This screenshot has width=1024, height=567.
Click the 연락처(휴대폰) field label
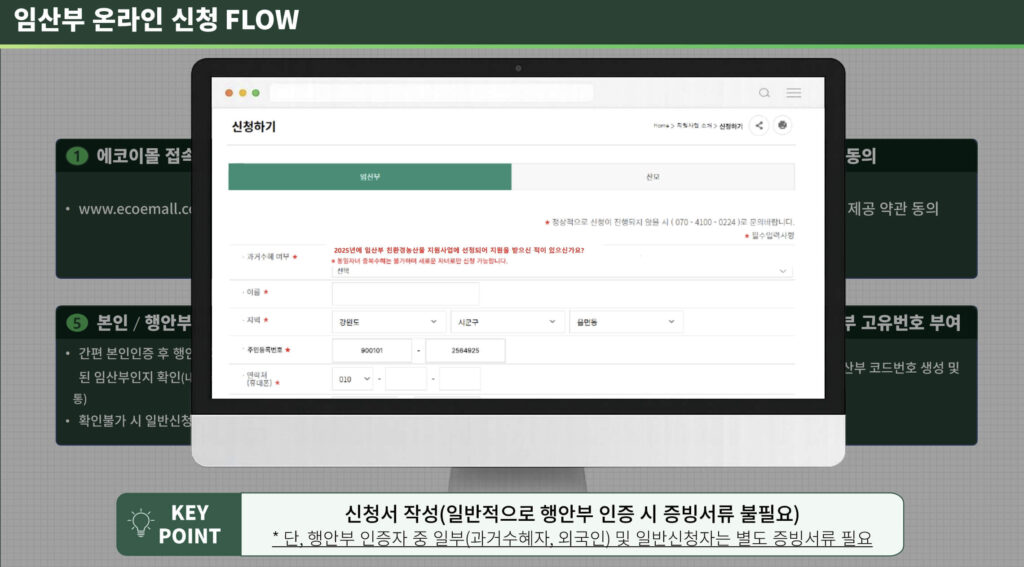coord(262,379)
